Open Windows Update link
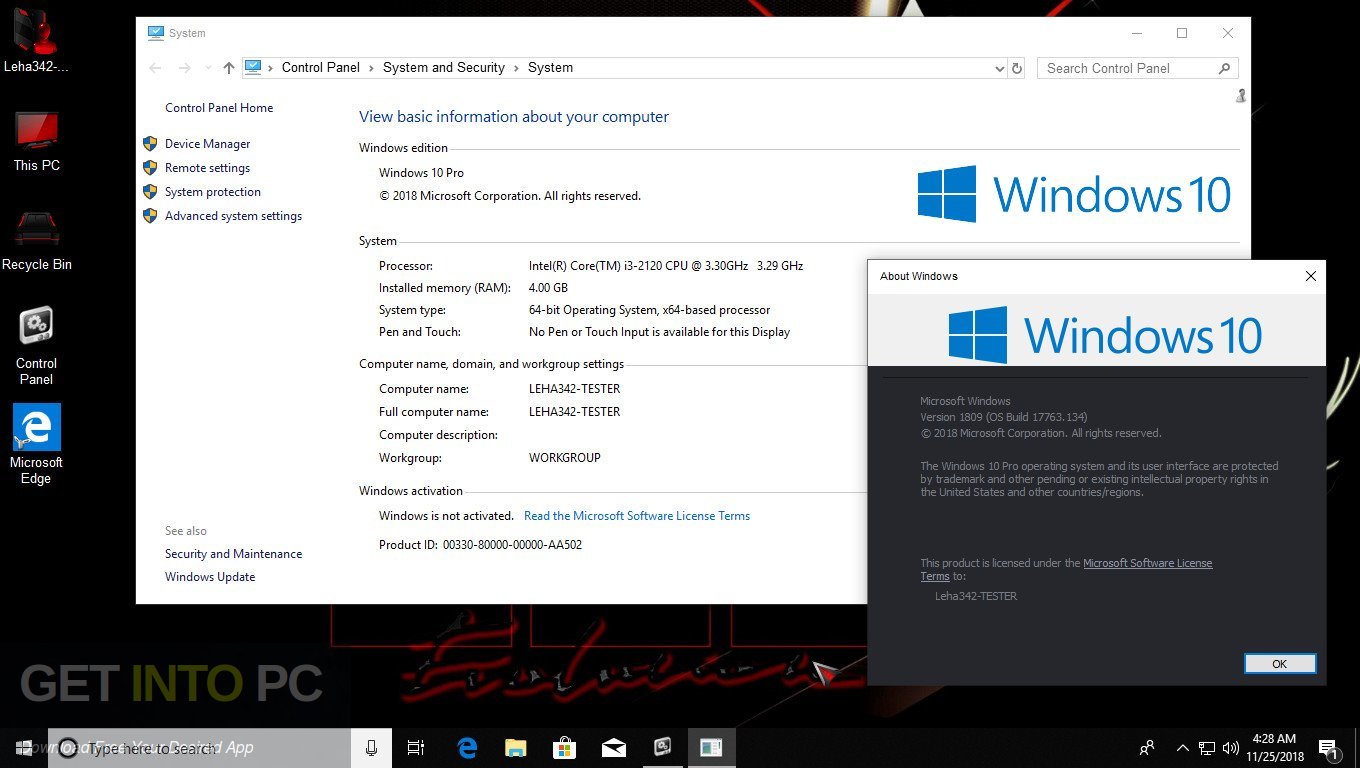 tap(210, 577)
